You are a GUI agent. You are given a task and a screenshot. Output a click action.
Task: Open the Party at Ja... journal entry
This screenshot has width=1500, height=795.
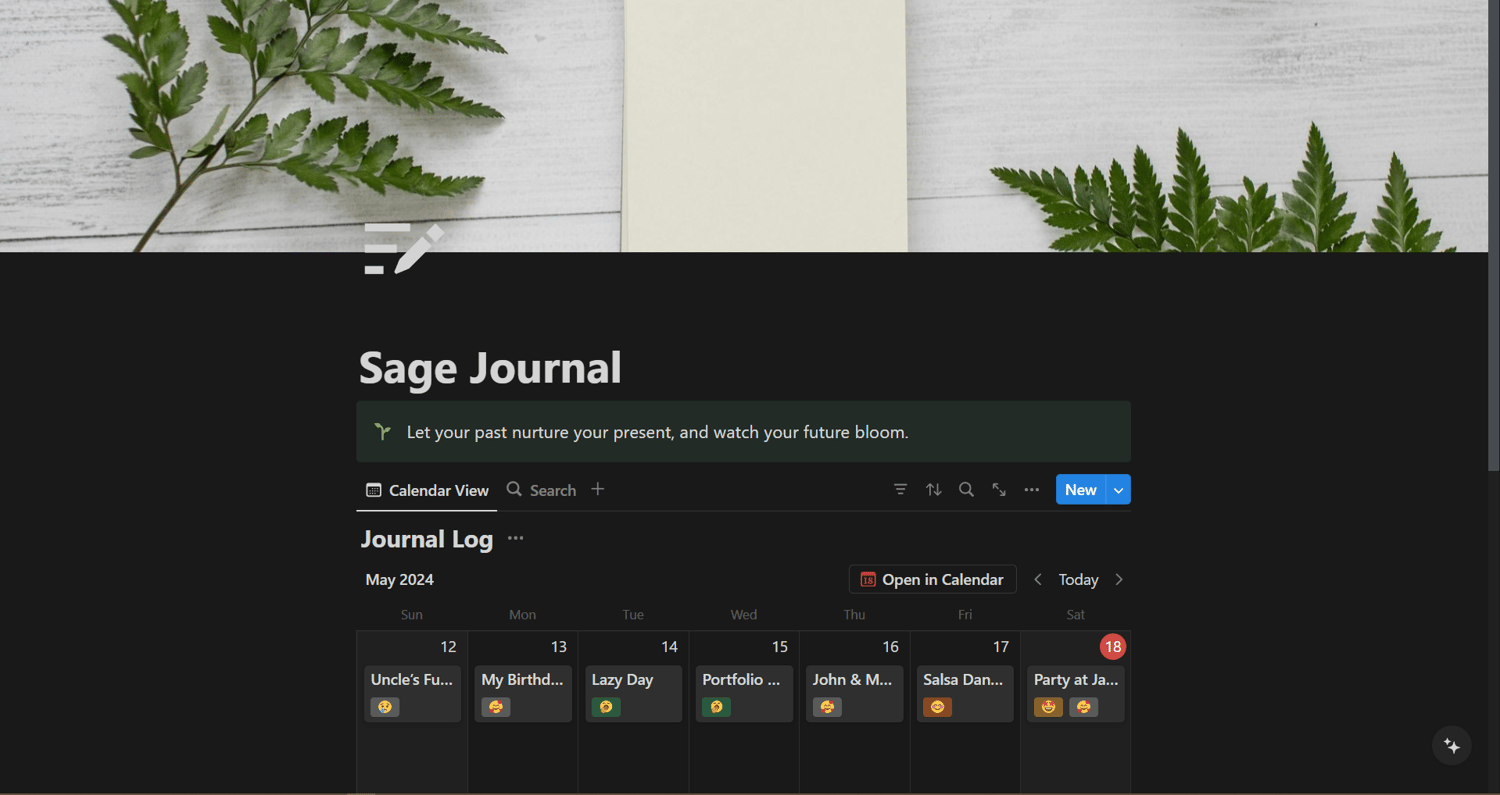point(1076,693)
